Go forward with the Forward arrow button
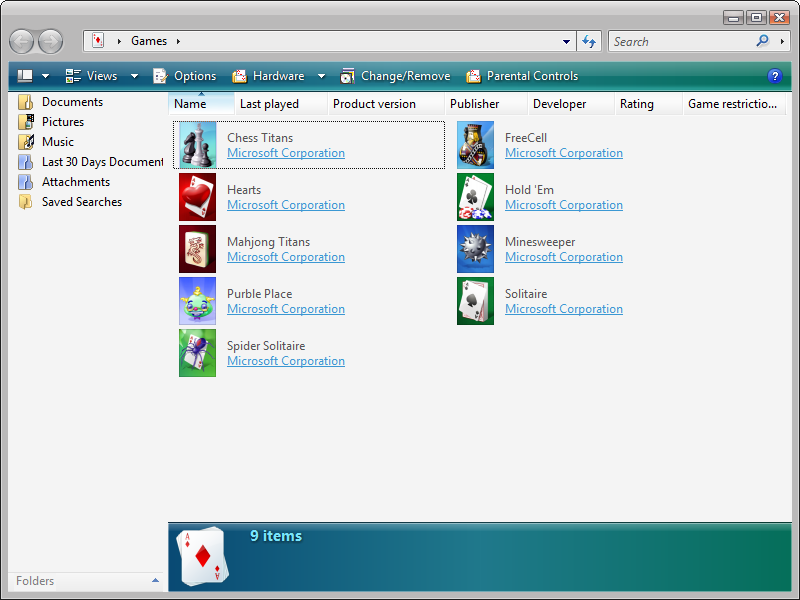This screenshot has height=600, width=800. click(x=51, y=41)
